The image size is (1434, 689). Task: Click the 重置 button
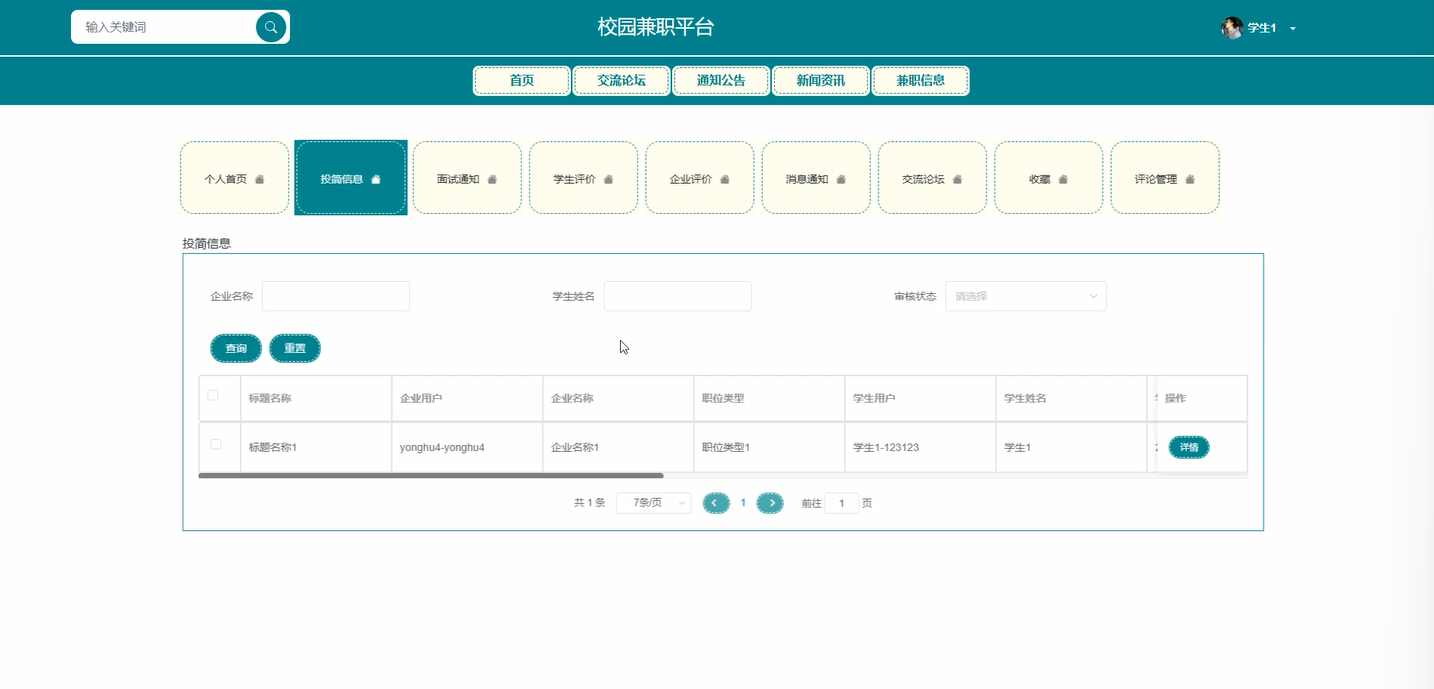pyautogui.click(x=295, y=348)
